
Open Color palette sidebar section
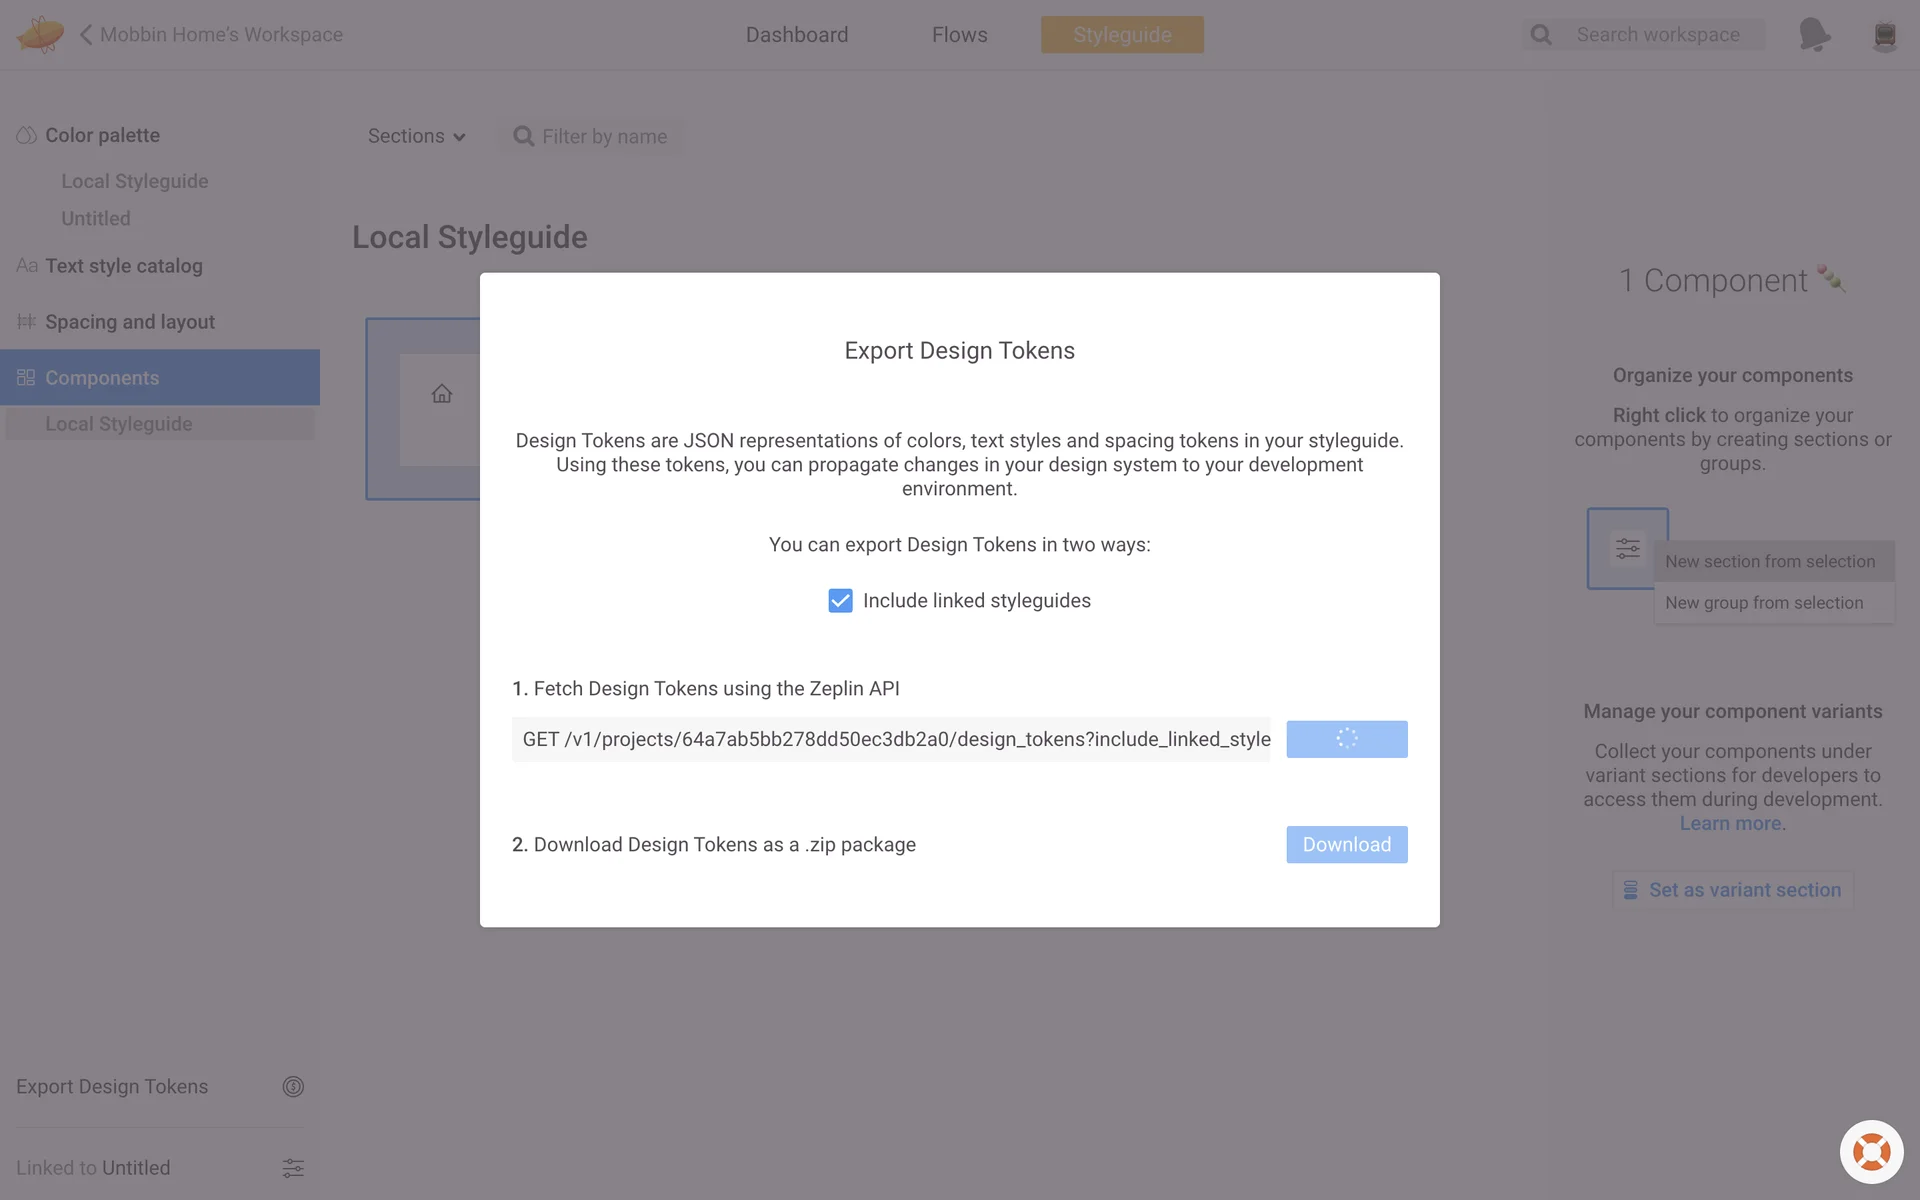tap(102, 135)
